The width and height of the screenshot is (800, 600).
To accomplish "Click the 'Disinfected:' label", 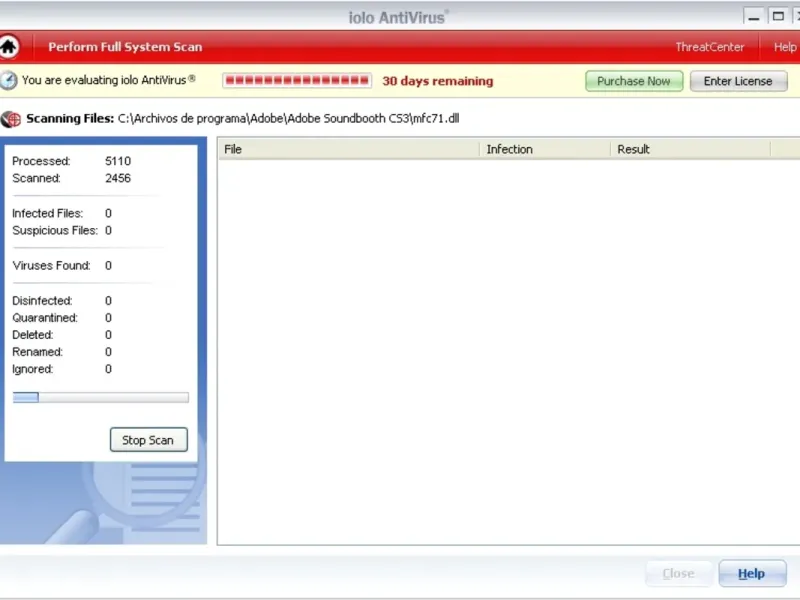I will (42, 301).
